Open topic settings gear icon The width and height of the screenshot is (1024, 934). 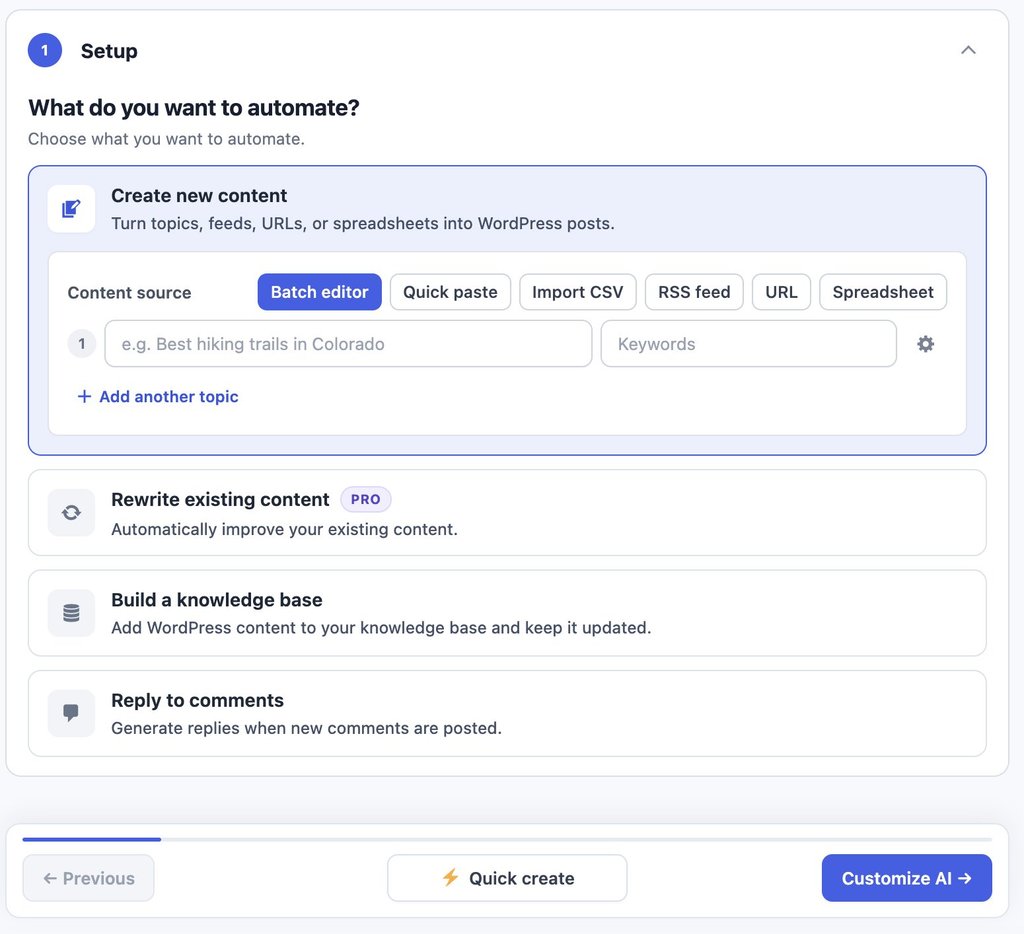(925, 344)
